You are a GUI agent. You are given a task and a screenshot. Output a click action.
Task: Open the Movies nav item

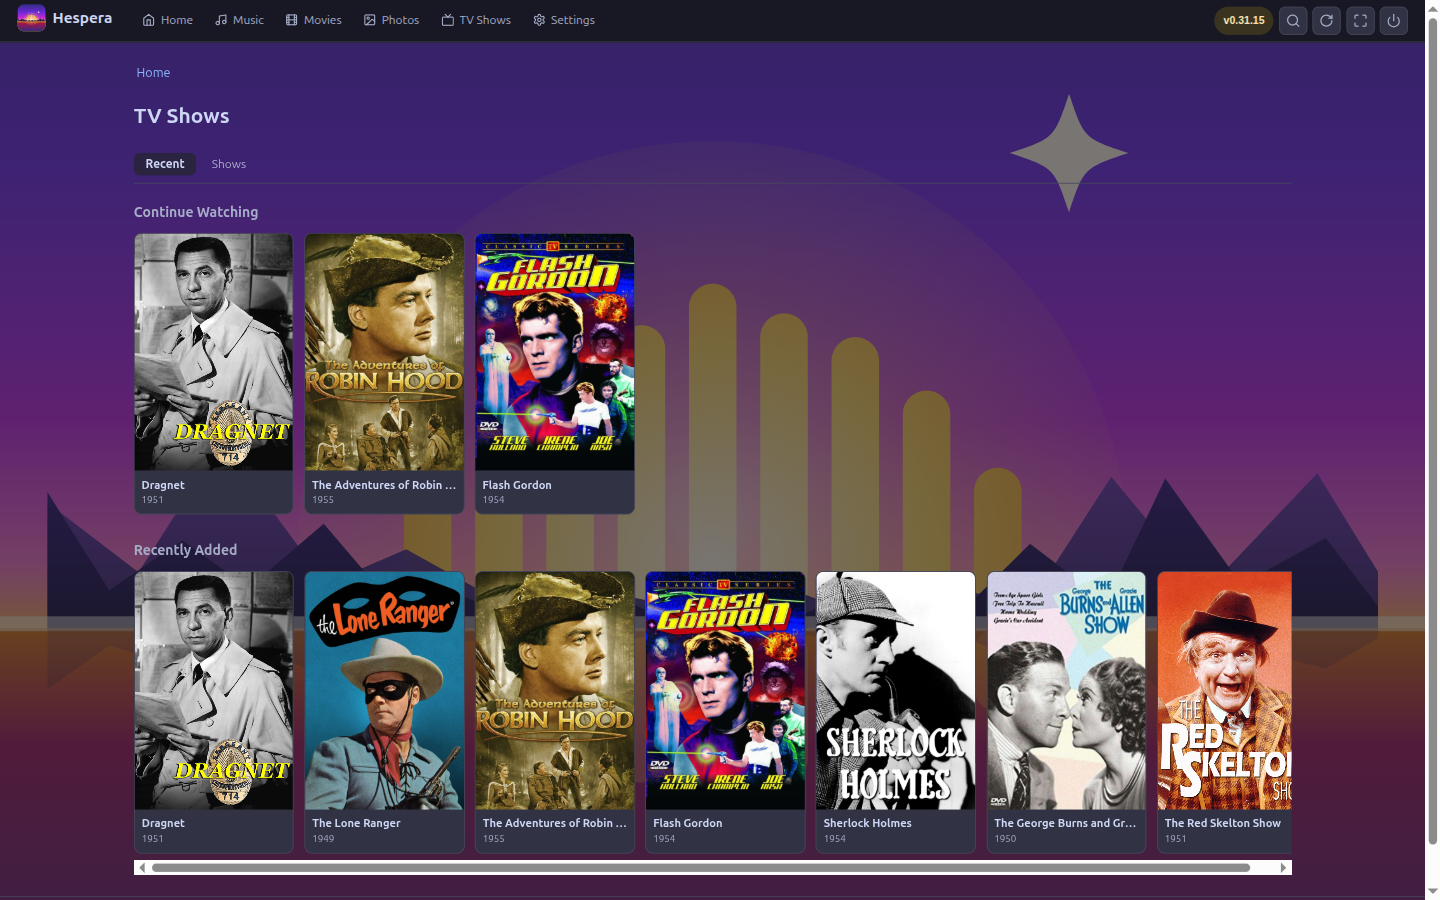tap(313, 20)
